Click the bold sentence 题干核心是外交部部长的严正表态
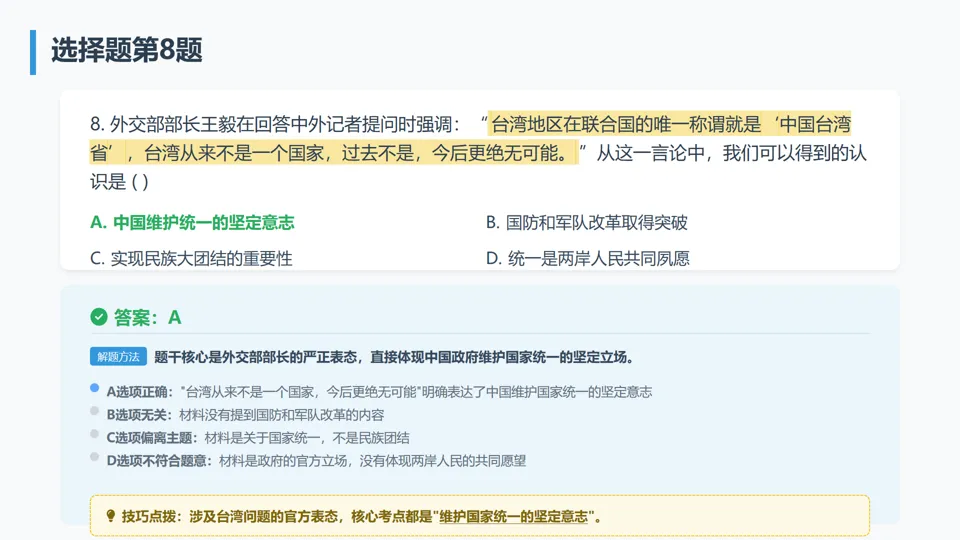The height and width of the screenshot is (540, 960). pyautogui.click(x=255, y=357)
